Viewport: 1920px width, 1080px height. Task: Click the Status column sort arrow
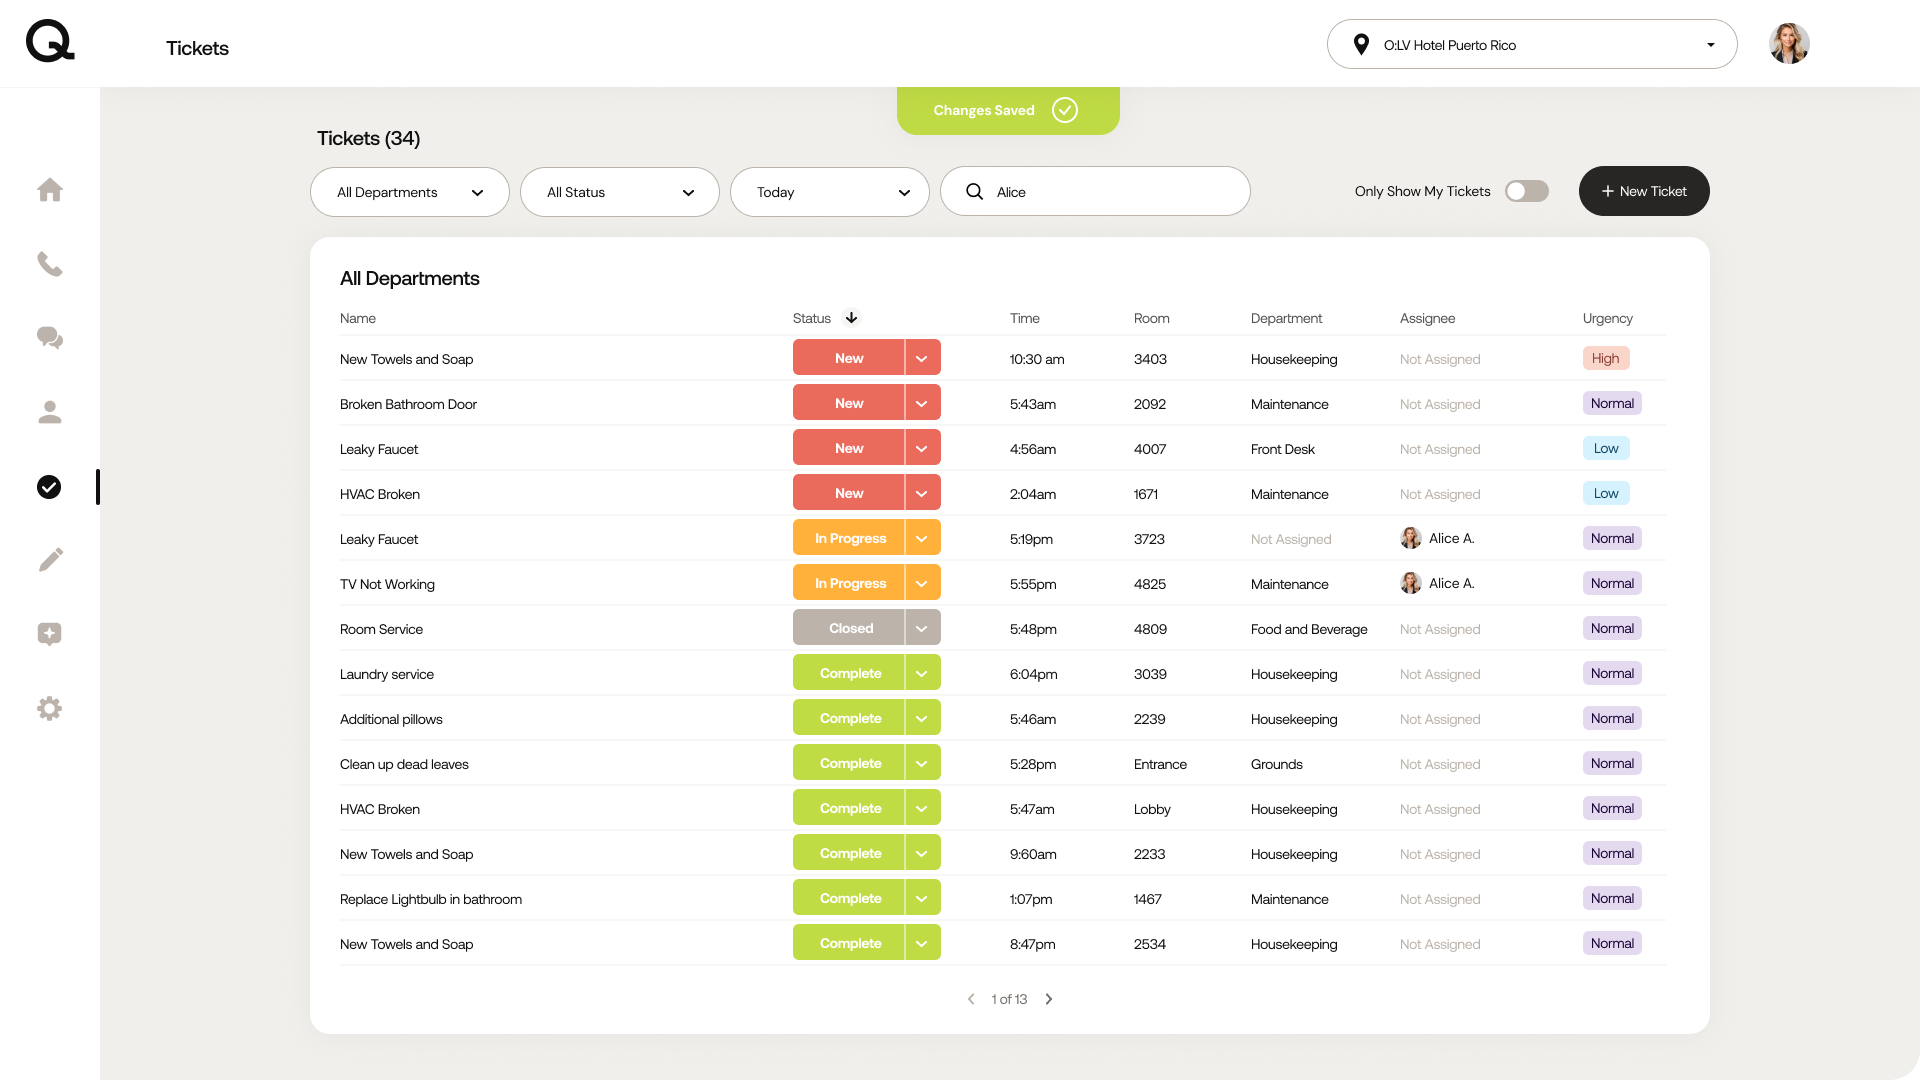coord(851,318)
